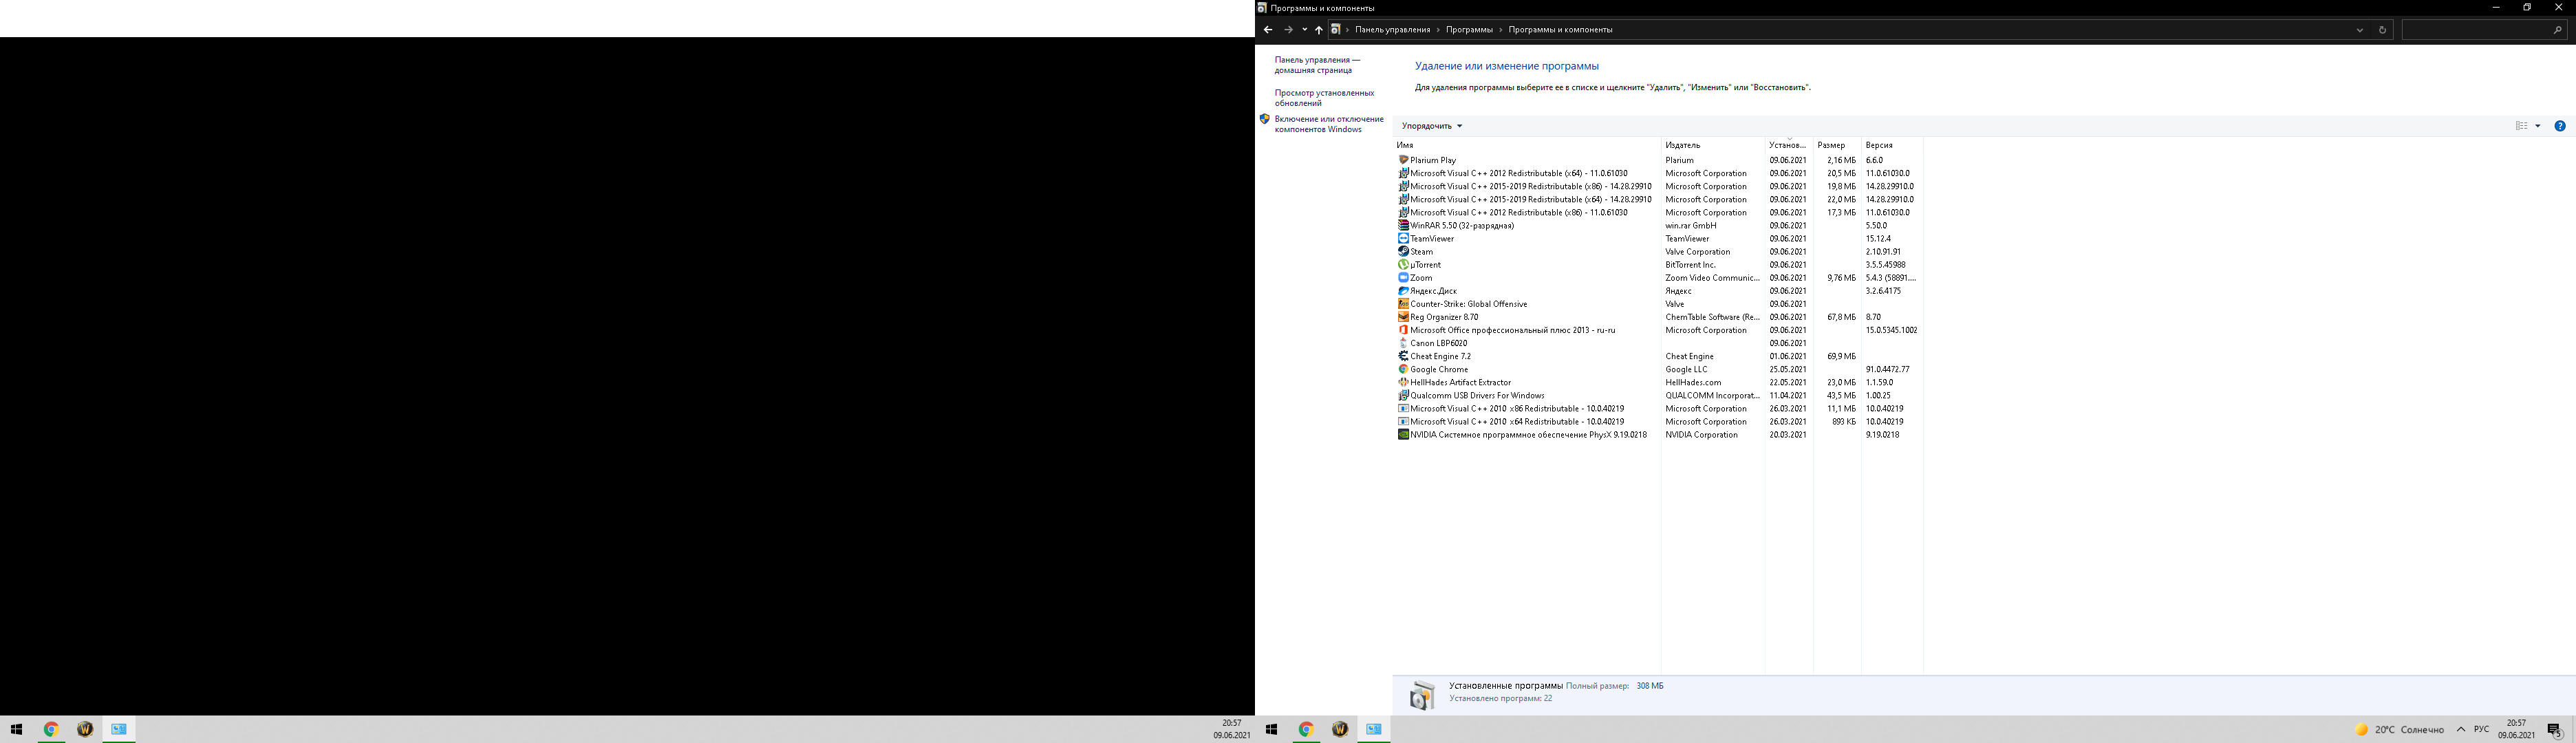Click the Counter-Strike: Global Offensive icon
Screen dimensions: 2576x743
[x=1403, y=303]
